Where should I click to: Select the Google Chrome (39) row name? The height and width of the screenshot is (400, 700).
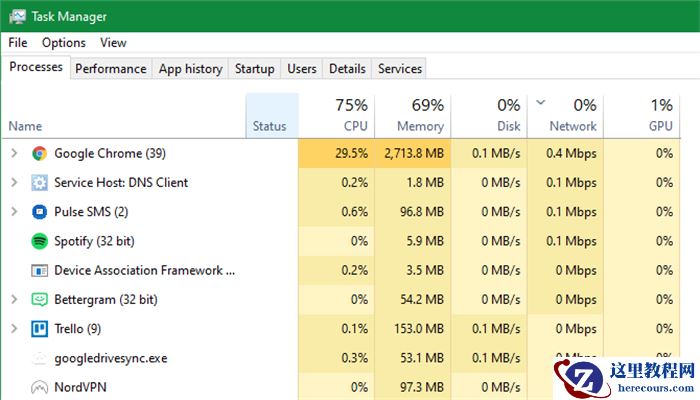click(110, 154)
